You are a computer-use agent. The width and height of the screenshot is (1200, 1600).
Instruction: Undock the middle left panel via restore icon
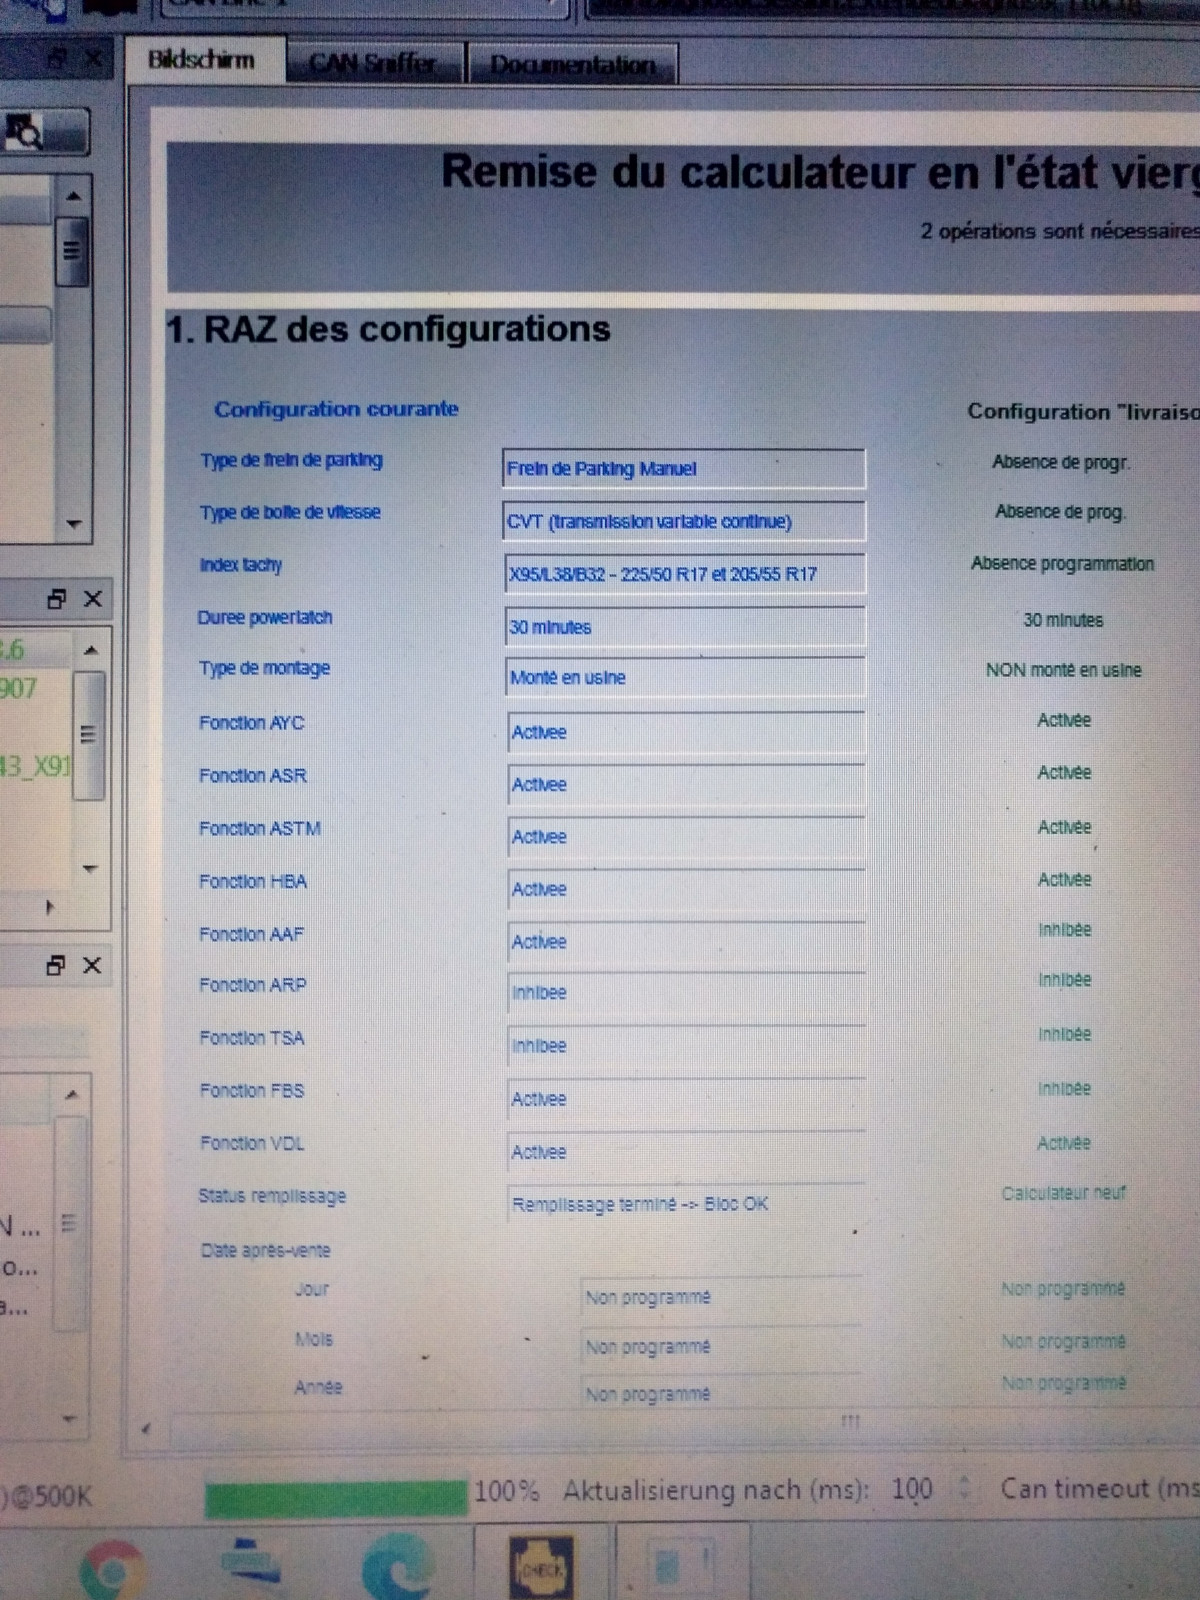(57, 599)
